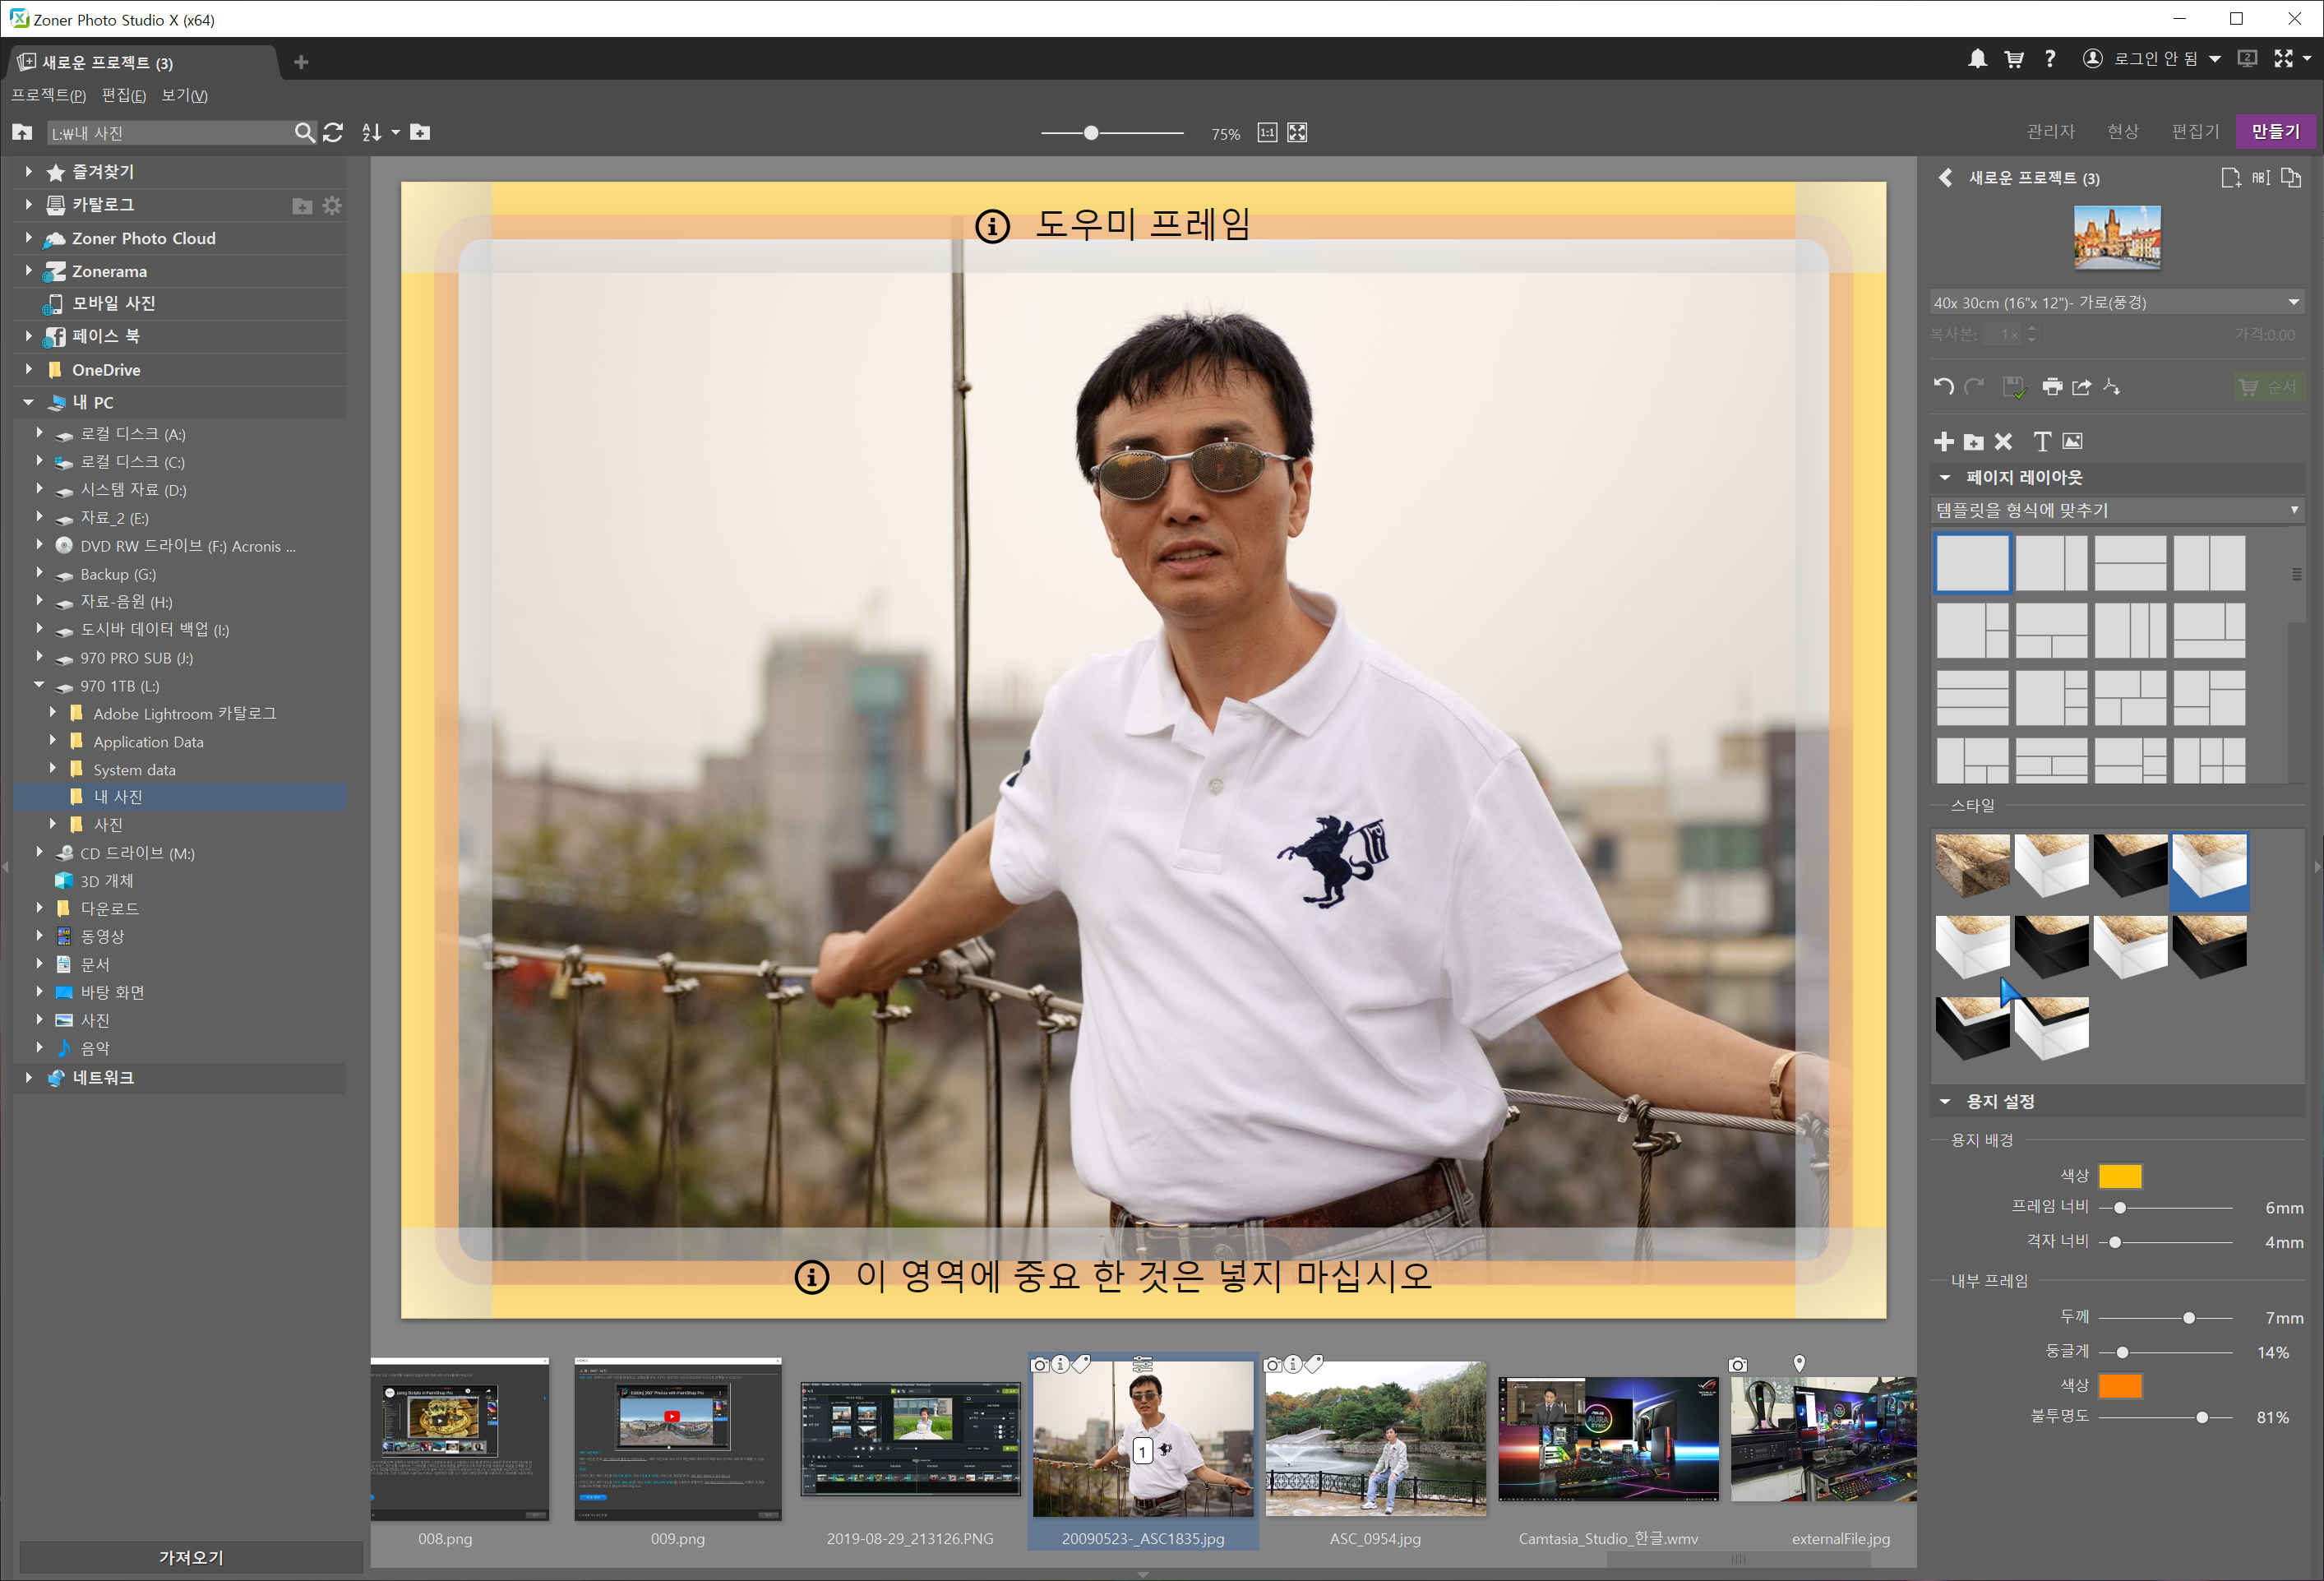The width and height of the screenshot is (2324, 1581).
Task: Open the shopping cart icon in top bar
Action: point(2014,59)
